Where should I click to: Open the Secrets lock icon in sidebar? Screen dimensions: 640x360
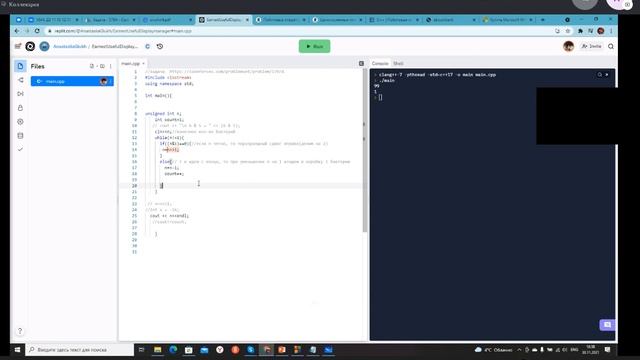click(20, 108)
